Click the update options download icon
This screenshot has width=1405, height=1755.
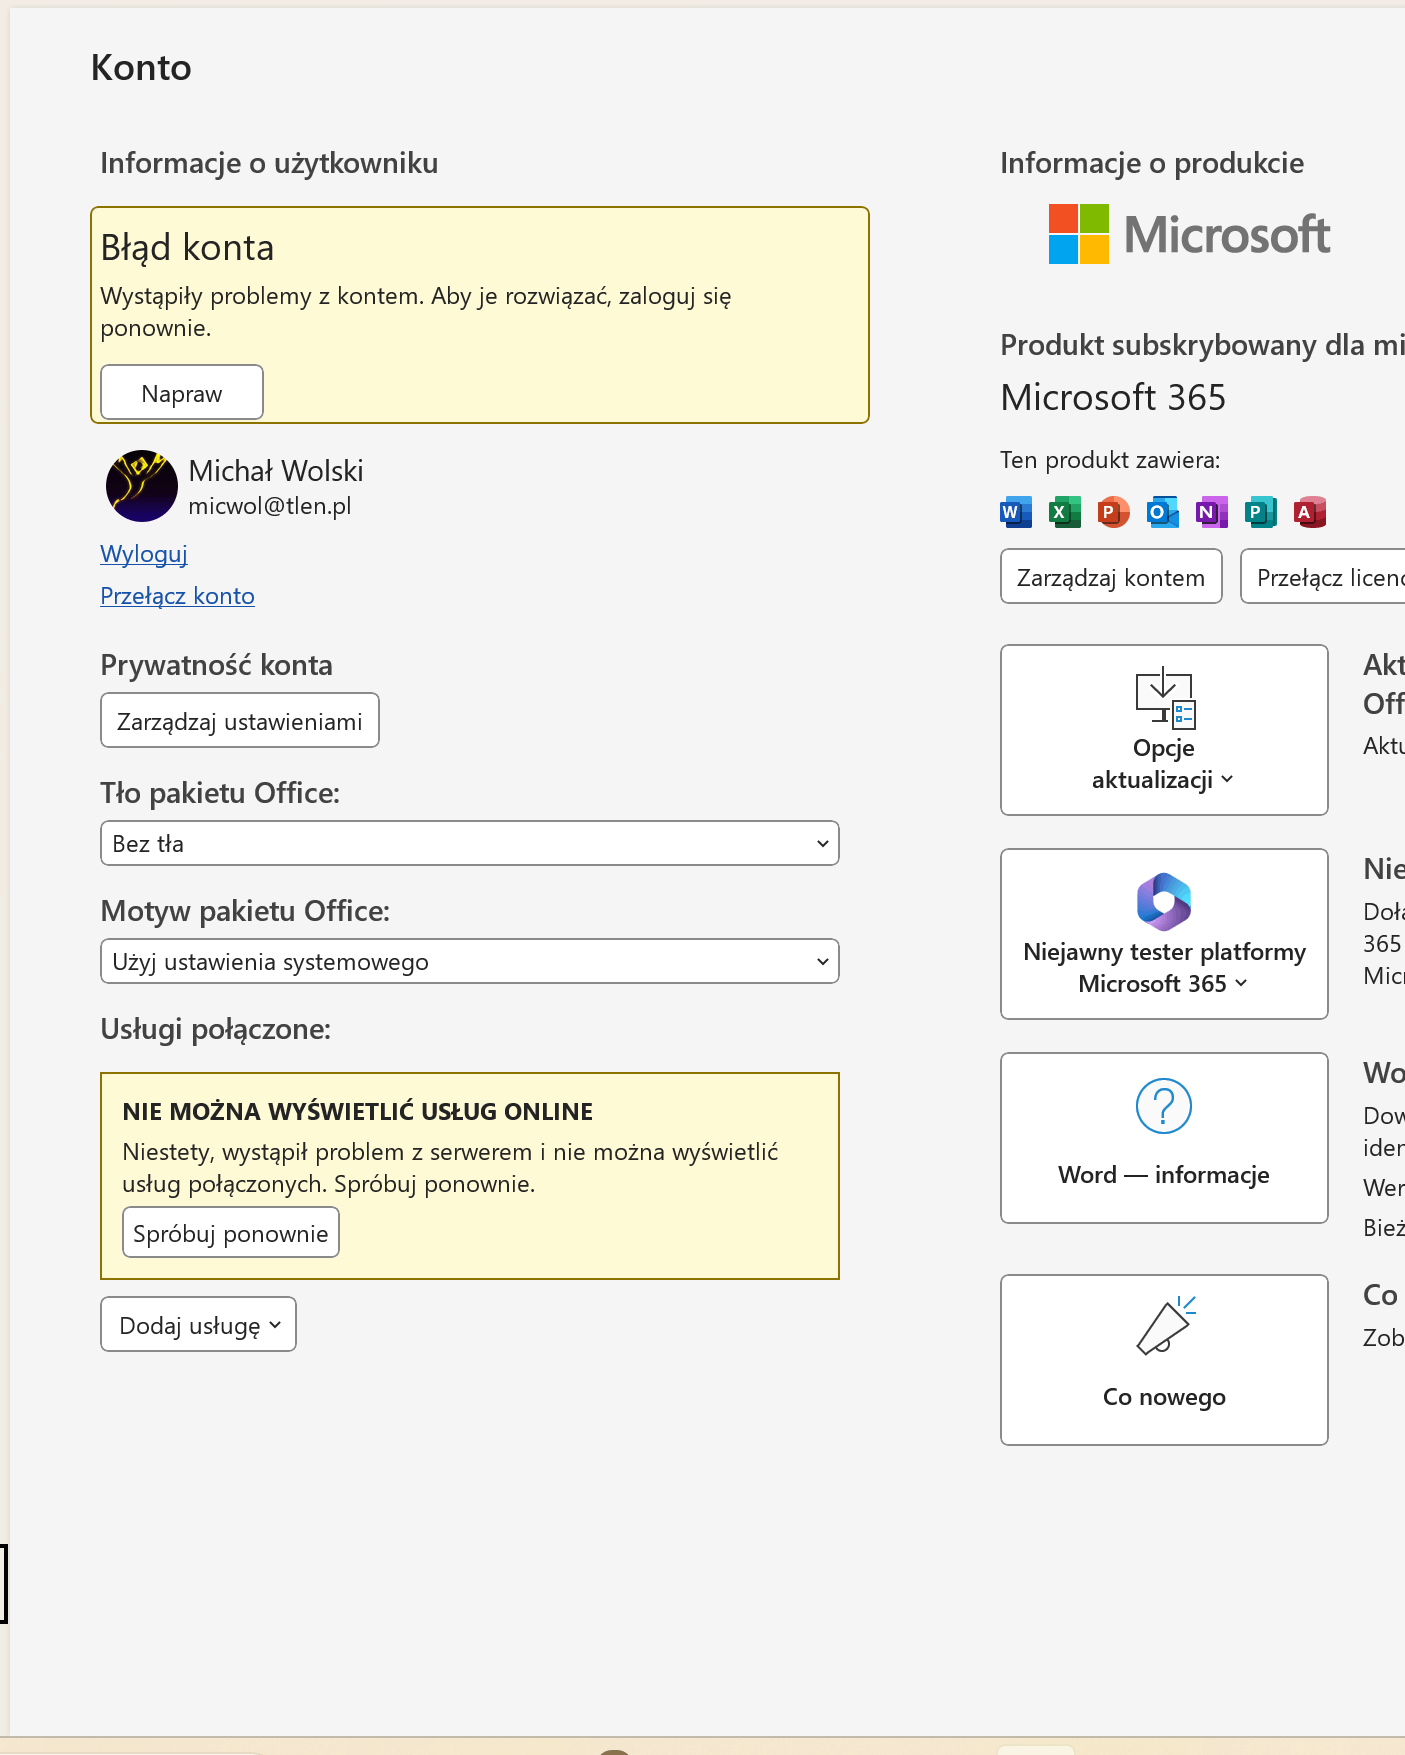point(1165,697)
